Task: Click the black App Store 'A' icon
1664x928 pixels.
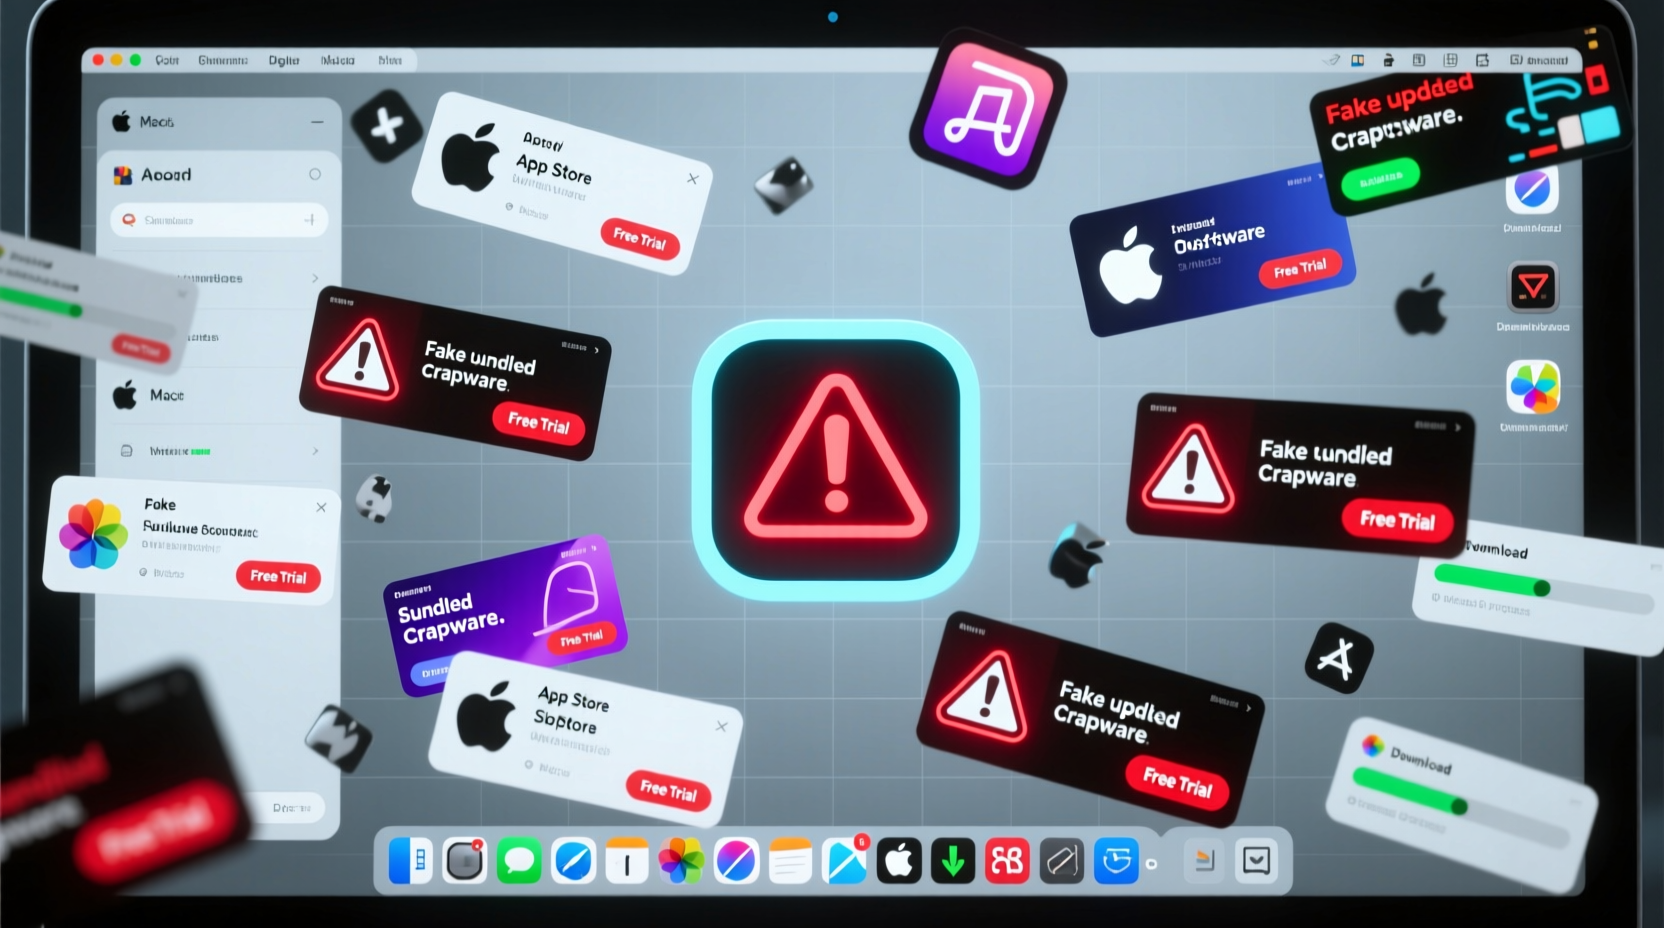Action: [x=1338, y=658]
